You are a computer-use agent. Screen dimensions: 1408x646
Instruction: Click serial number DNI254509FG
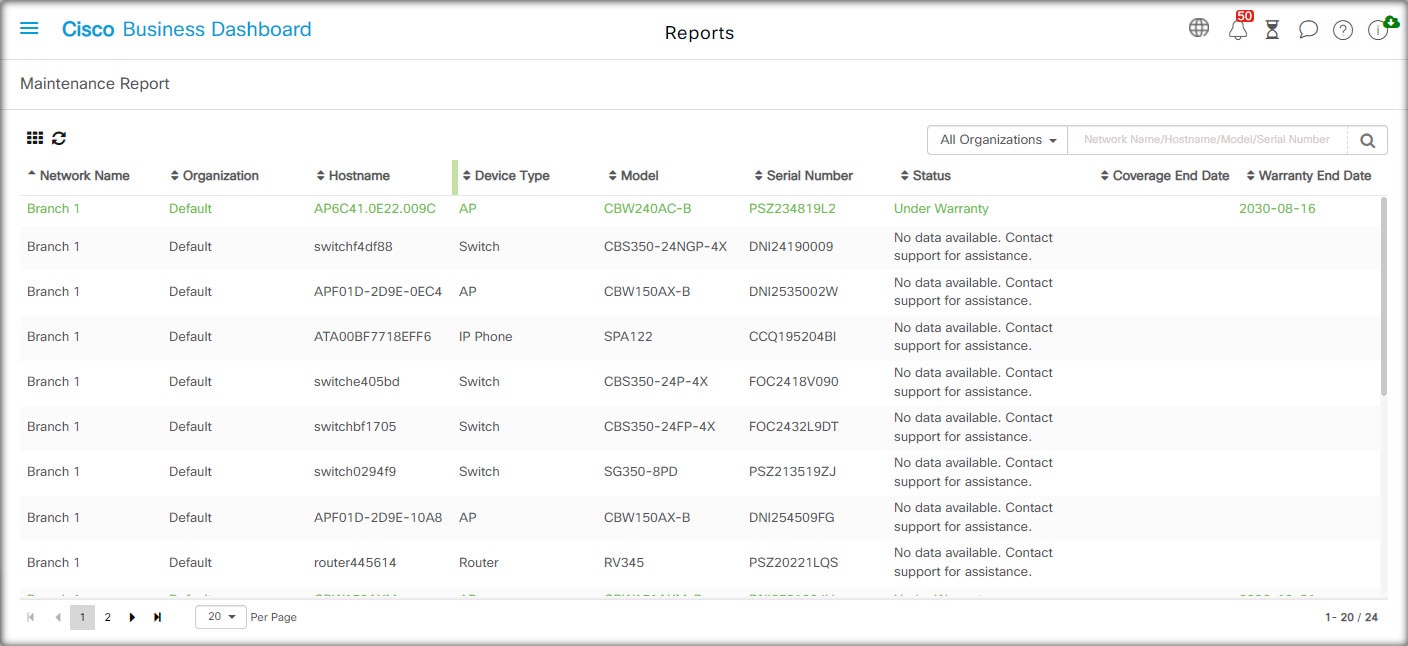pos(791,518)
